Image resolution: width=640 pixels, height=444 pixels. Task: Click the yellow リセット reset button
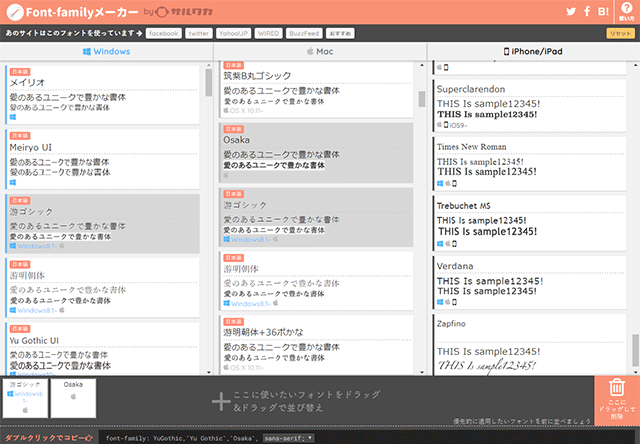(x=620, y=33)
